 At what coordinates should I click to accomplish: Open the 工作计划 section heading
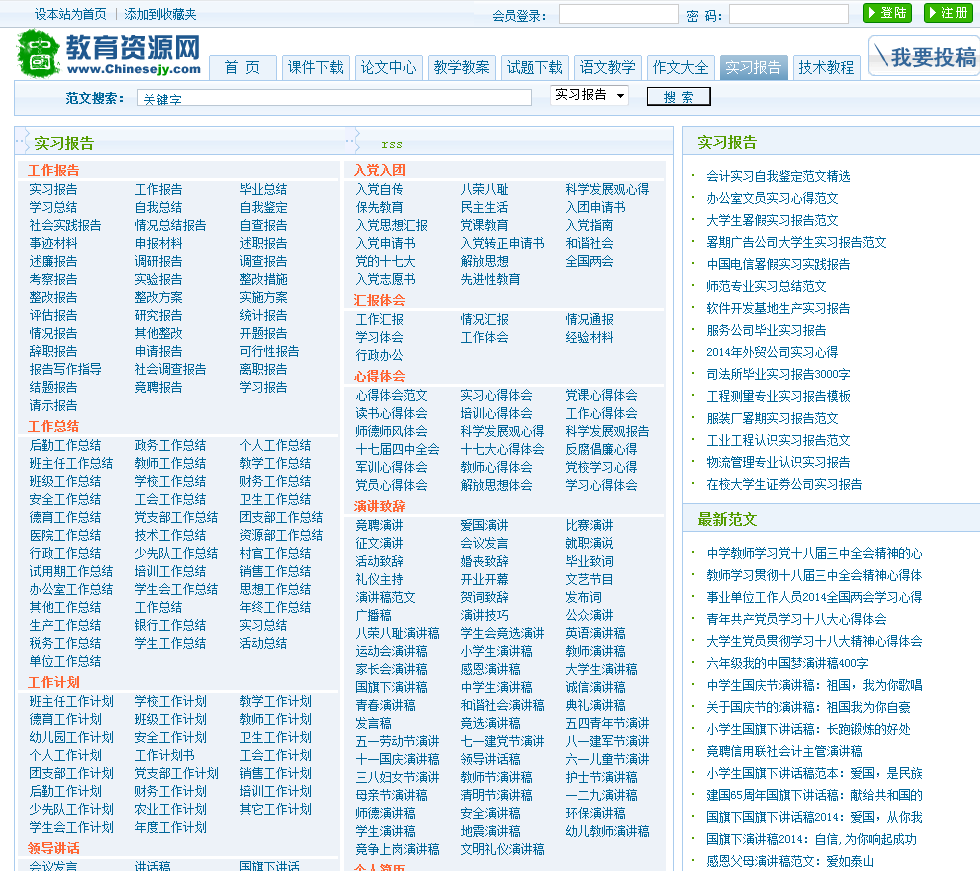coord(54,682)
